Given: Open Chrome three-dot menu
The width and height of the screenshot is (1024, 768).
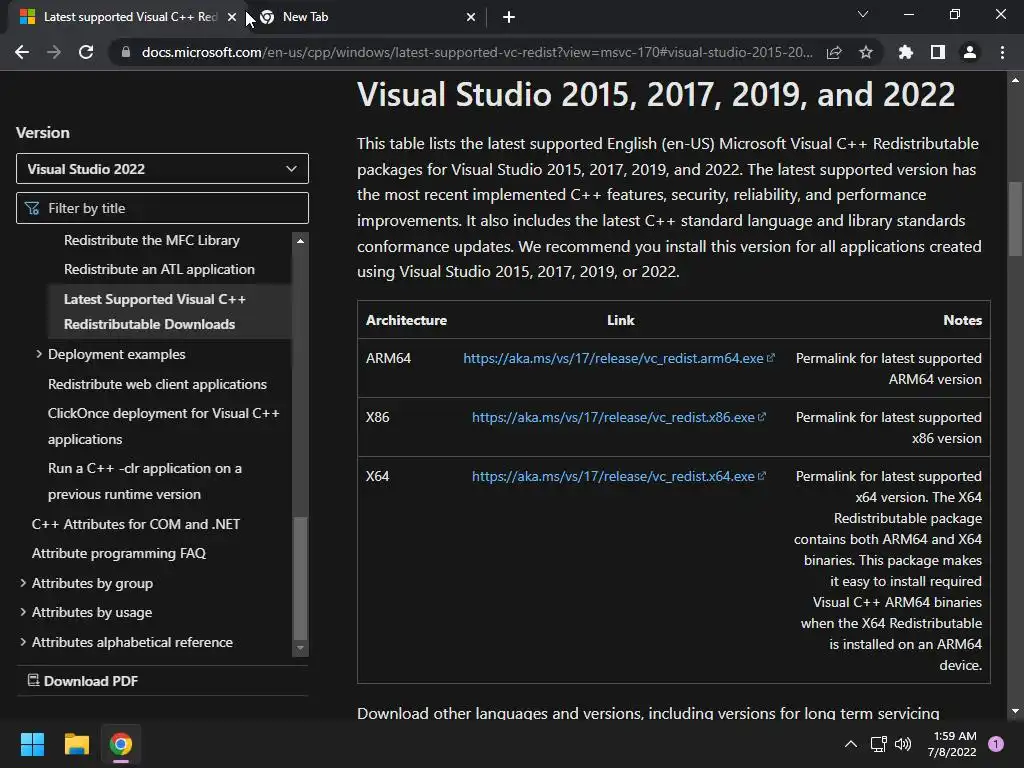Looking at the screenshot, I should [x=1002, y=52].
